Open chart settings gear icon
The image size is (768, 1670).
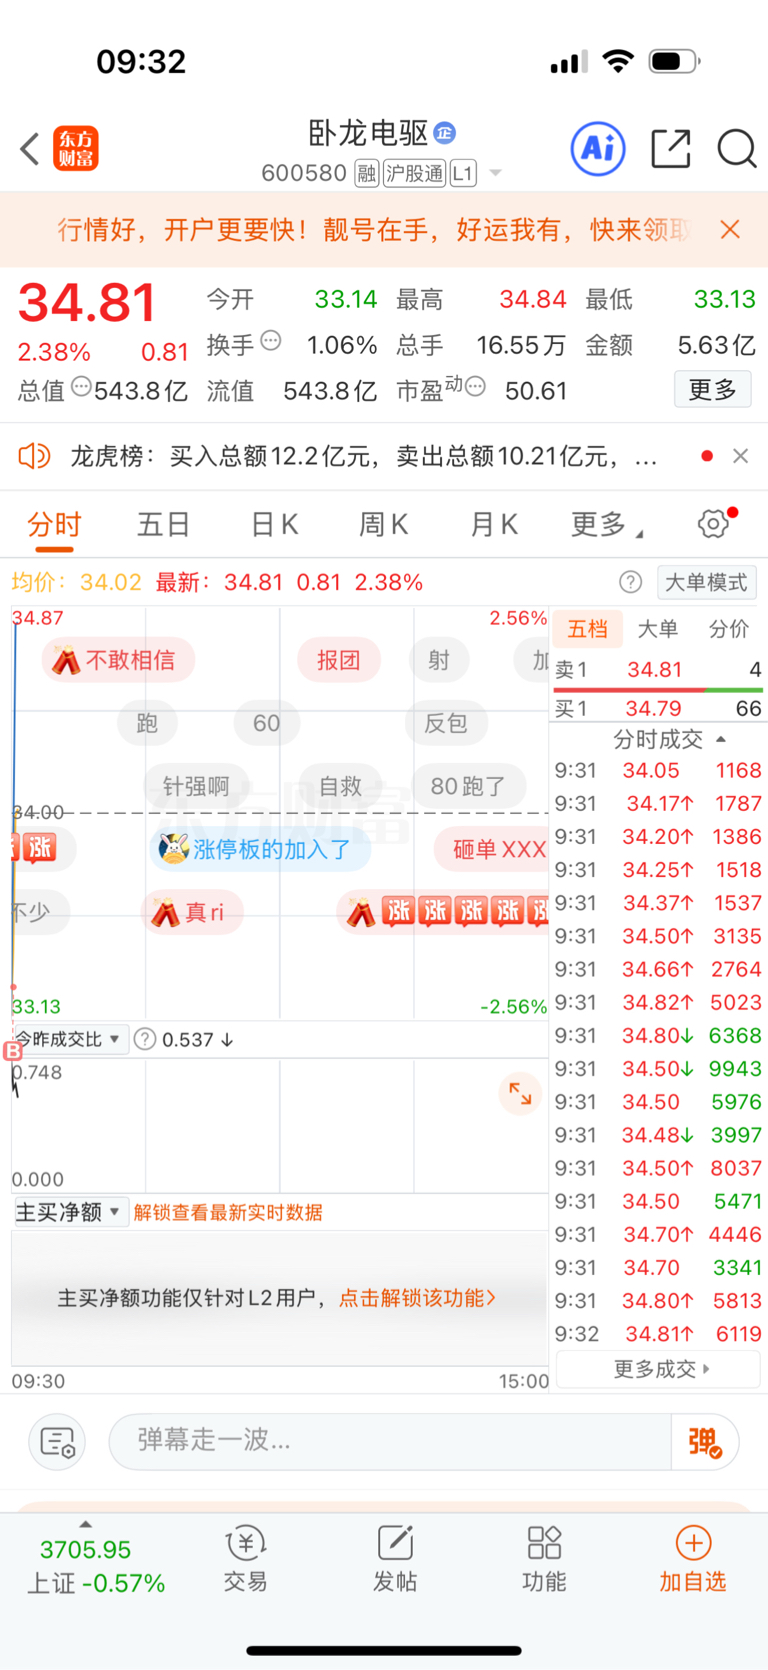pyautogui.click(x=713, y=523)
